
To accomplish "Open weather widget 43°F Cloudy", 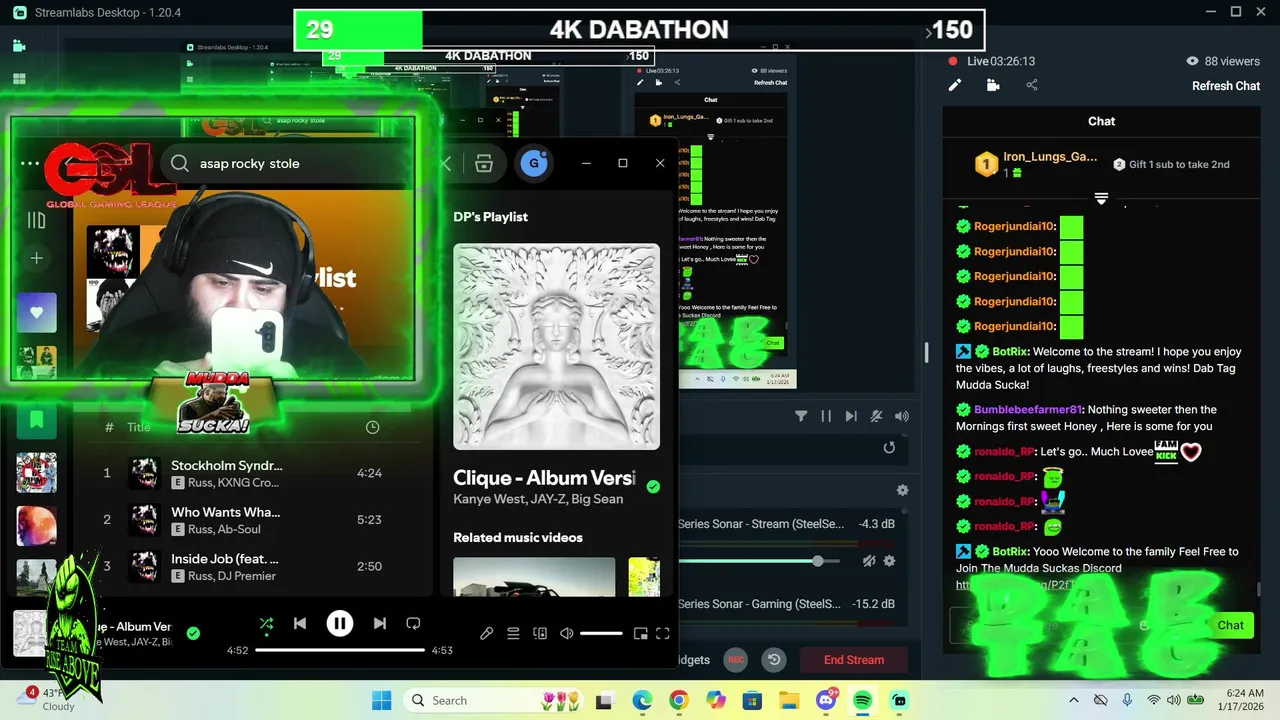I will (x=46, y=699).
